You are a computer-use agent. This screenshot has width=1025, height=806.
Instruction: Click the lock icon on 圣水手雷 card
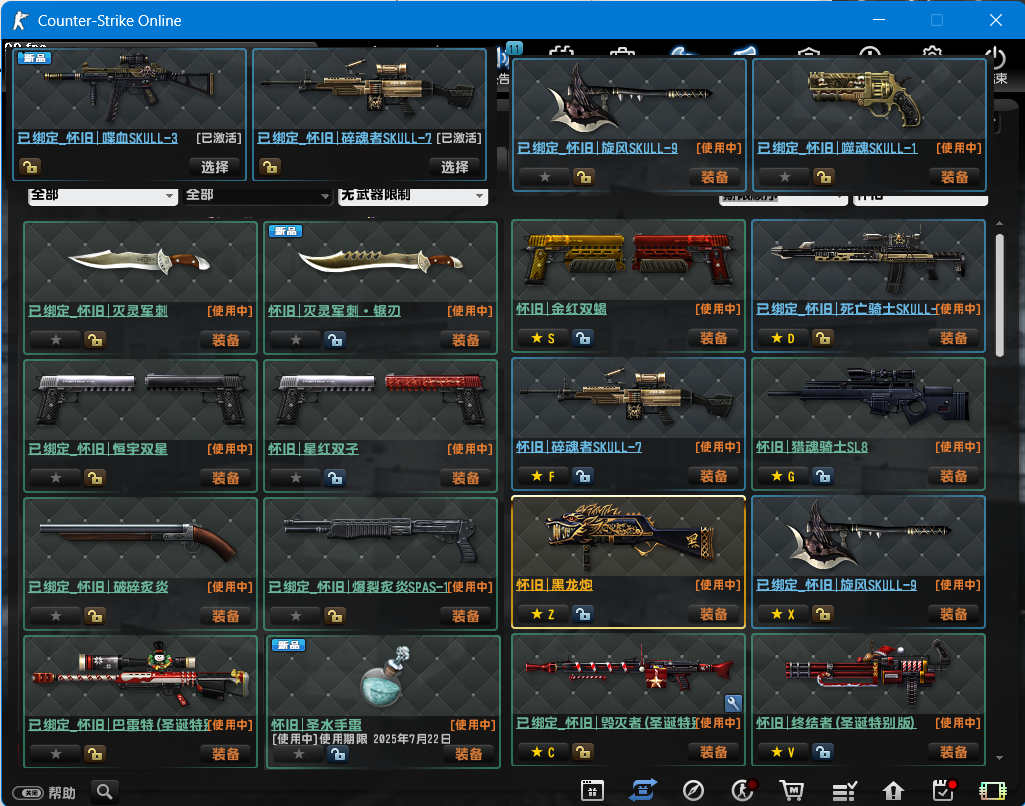pos(337,754)
